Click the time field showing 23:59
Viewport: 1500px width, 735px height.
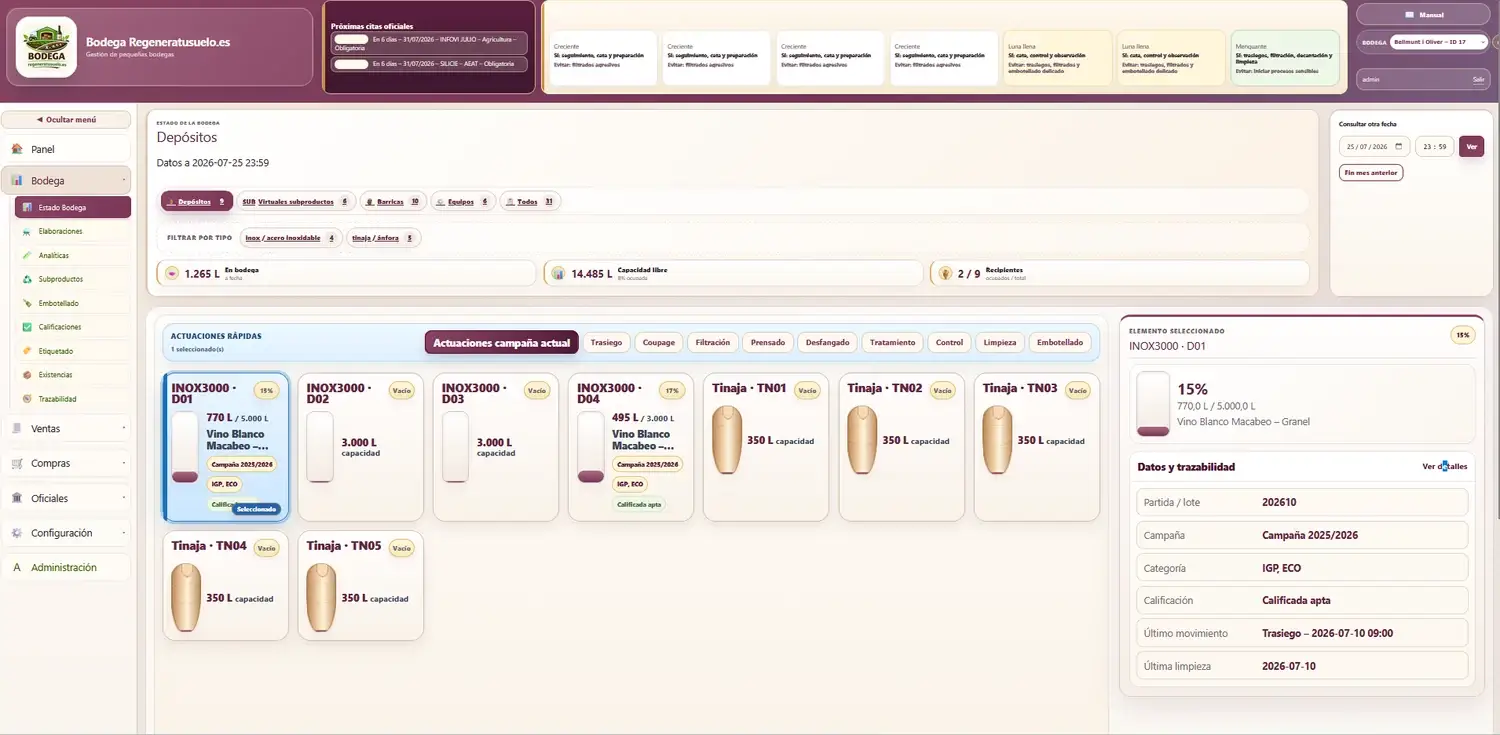(x=1435, y=146)
